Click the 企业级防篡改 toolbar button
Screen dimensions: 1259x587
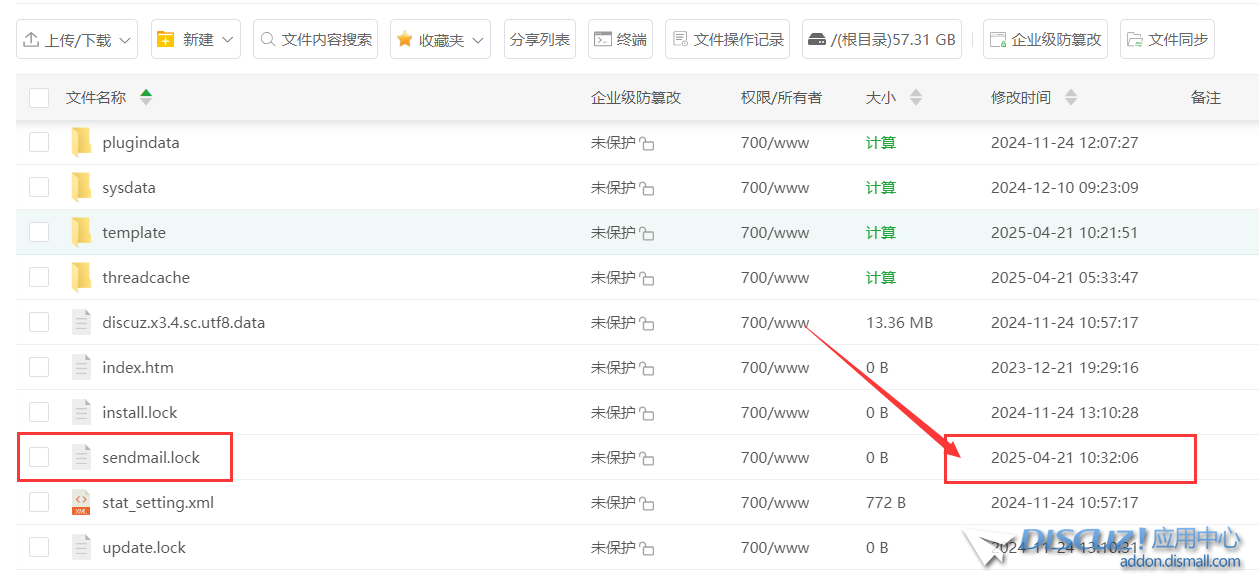(1045, 40)
